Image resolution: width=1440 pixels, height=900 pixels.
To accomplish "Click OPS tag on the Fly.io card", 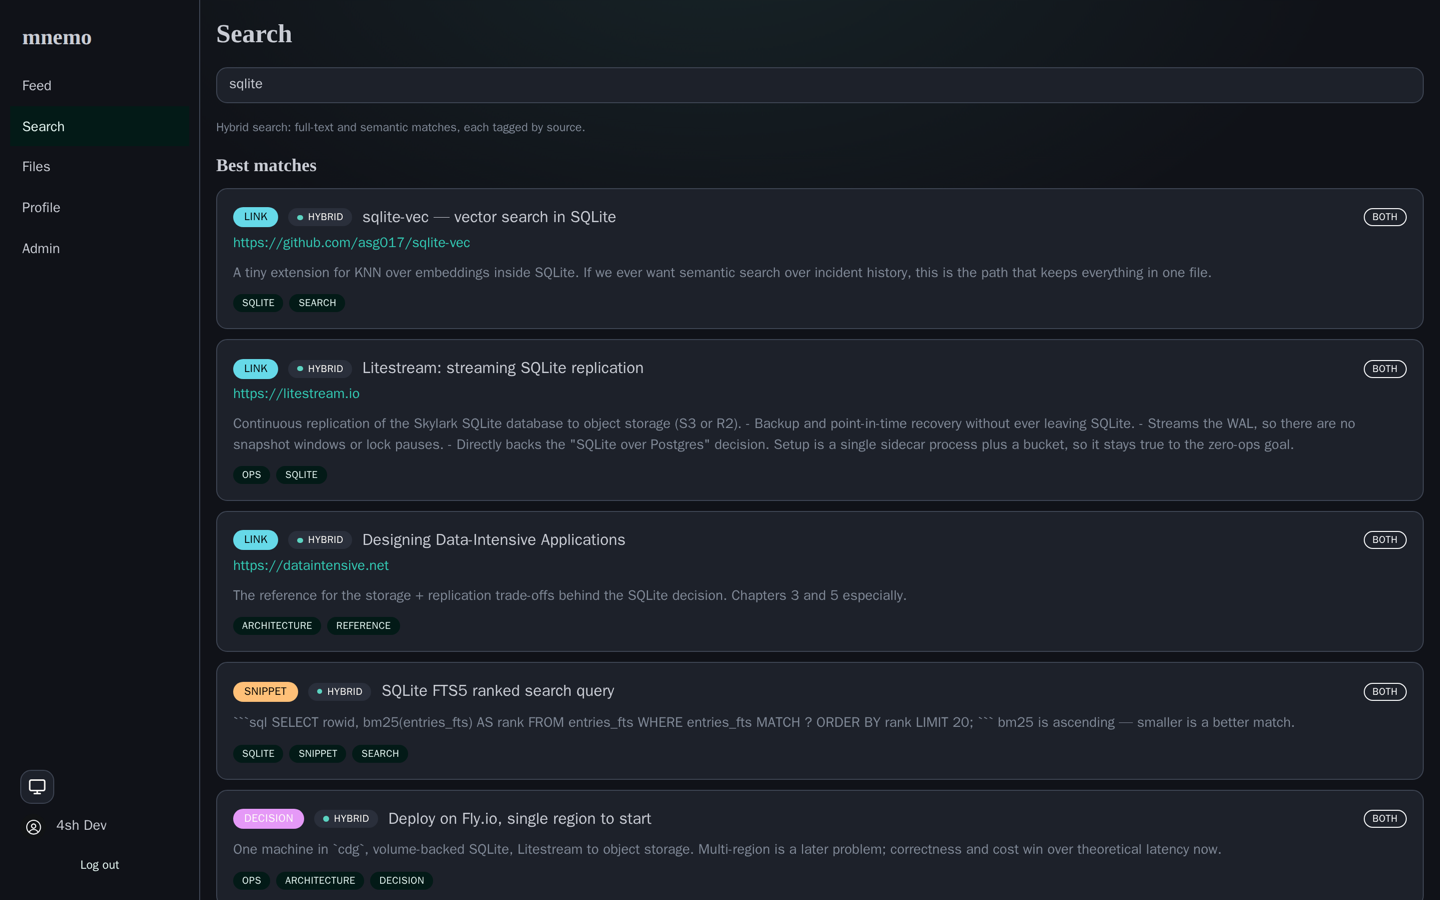I will coord(251,881).
